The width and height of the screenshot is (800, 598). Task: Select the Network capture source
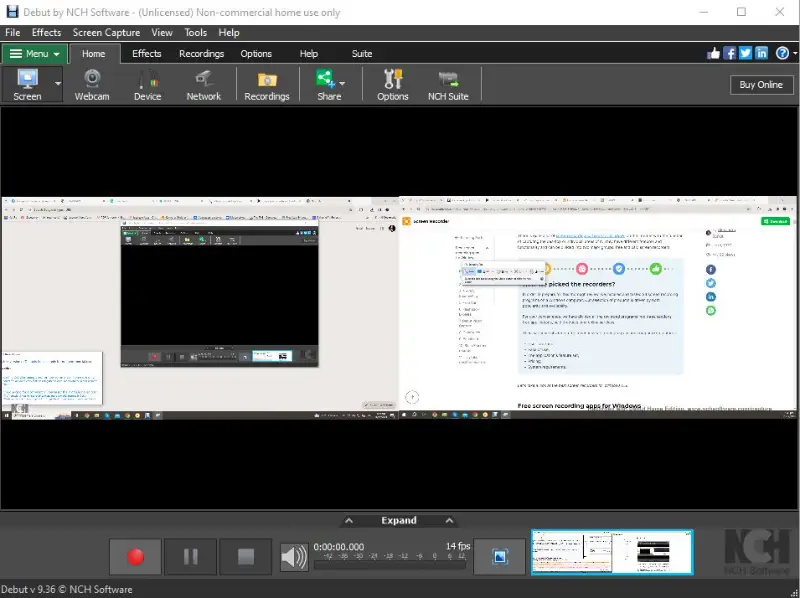(x=204, y=85)
